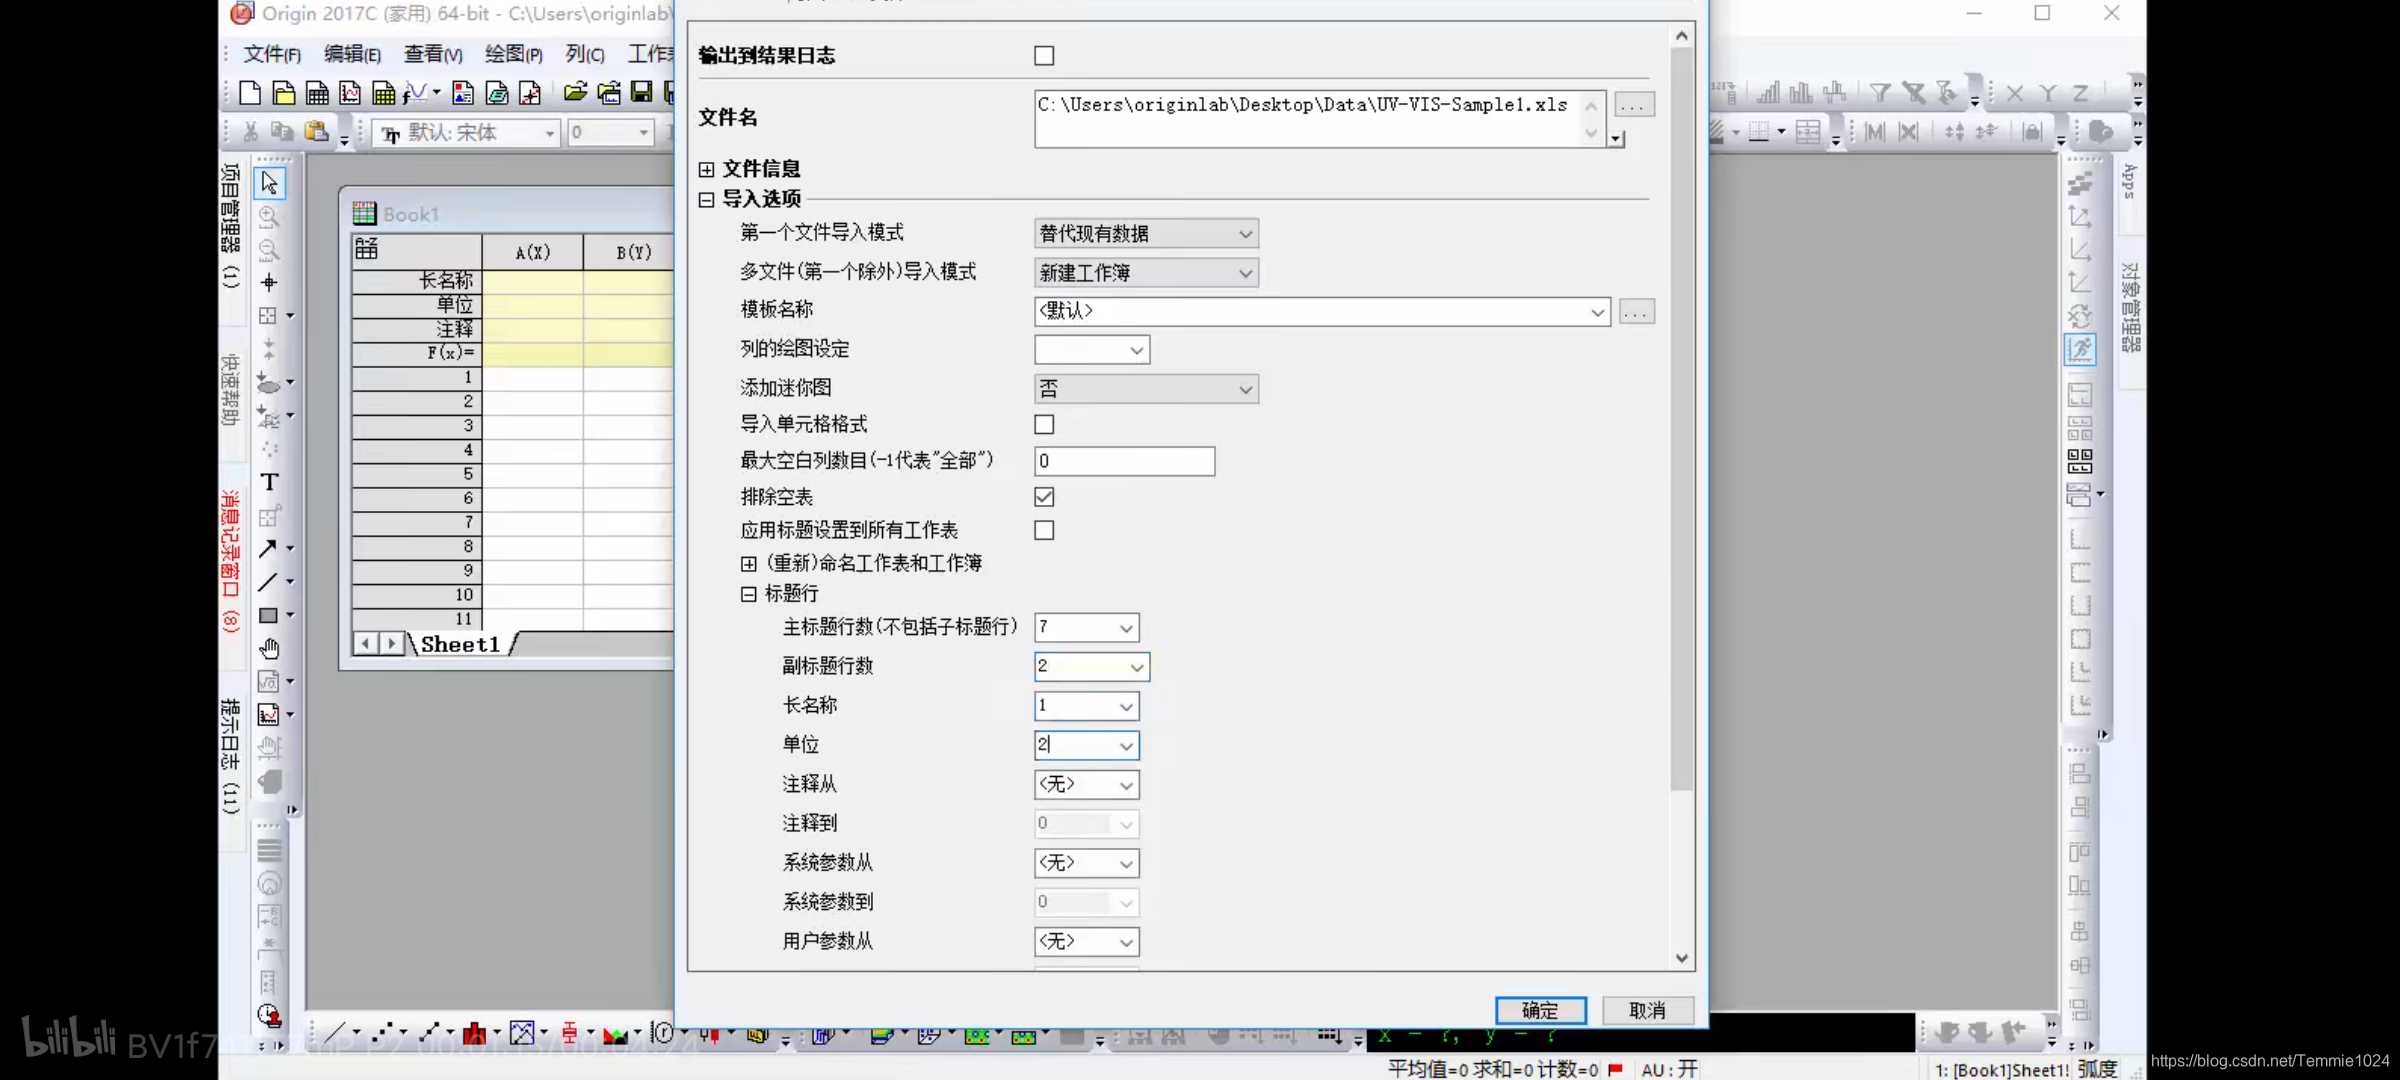Select the Arrow drawing tool
This screenshot has height=1080, width=2400.
click(268, 549)
